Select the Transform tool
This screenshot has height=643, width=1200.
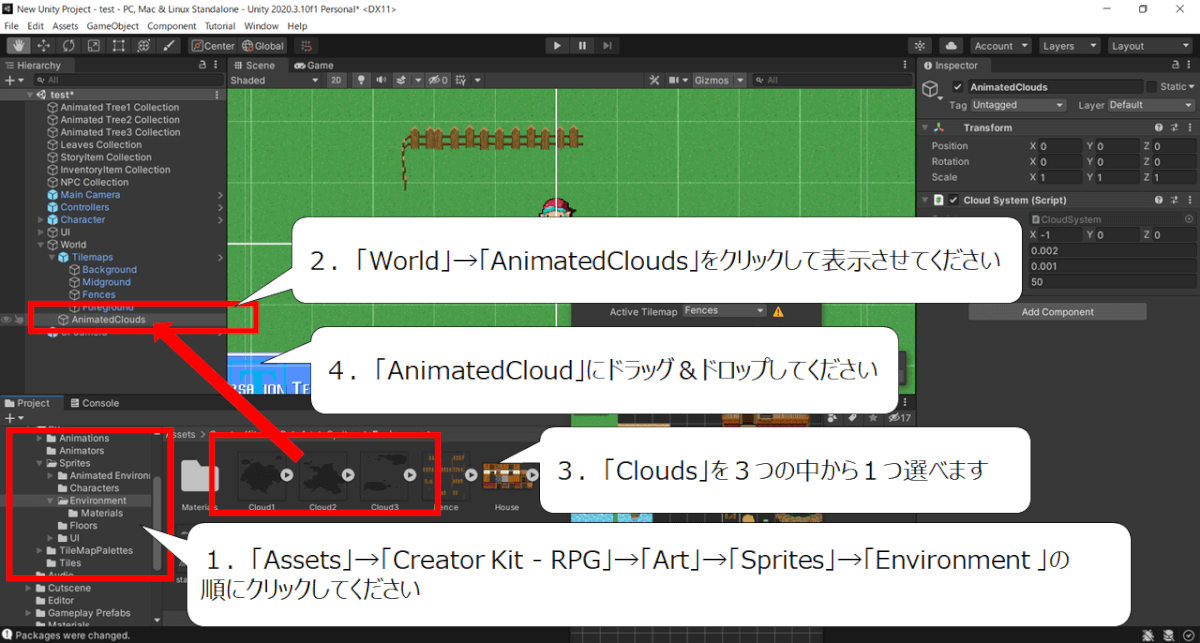pos(143,45)
